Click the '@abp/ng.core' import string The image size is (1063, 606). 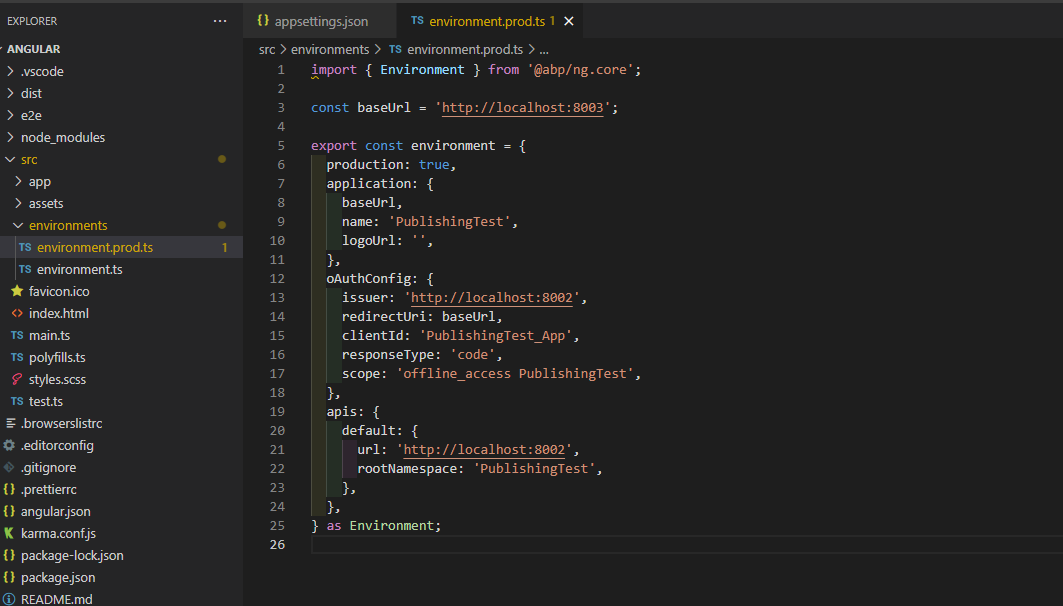(580, 70)
